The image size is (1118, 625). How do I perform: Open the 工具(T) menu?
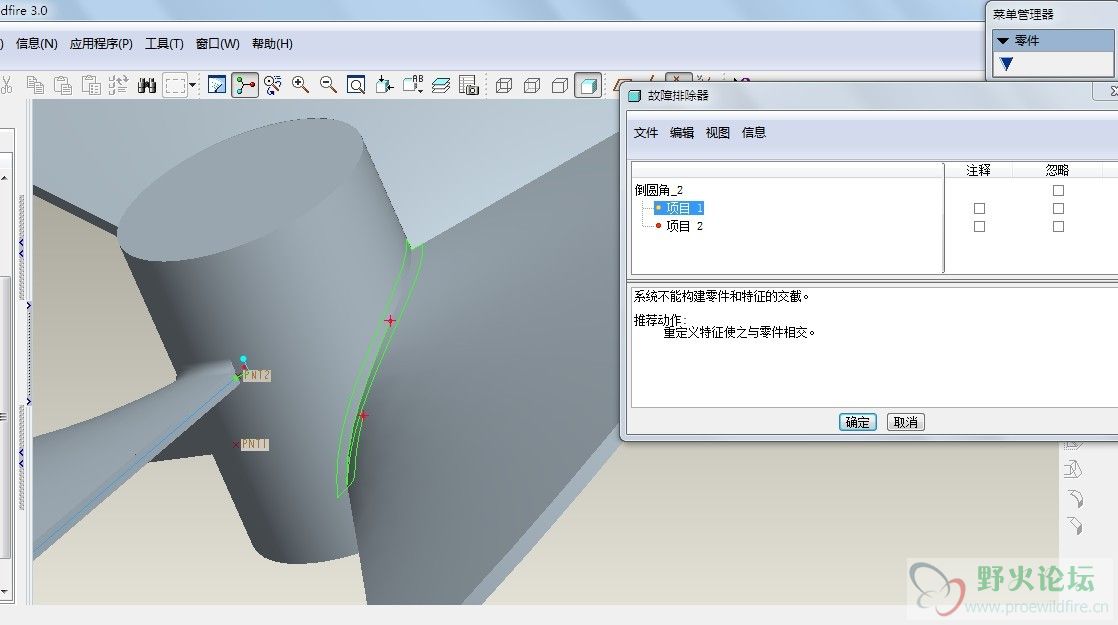164,43
